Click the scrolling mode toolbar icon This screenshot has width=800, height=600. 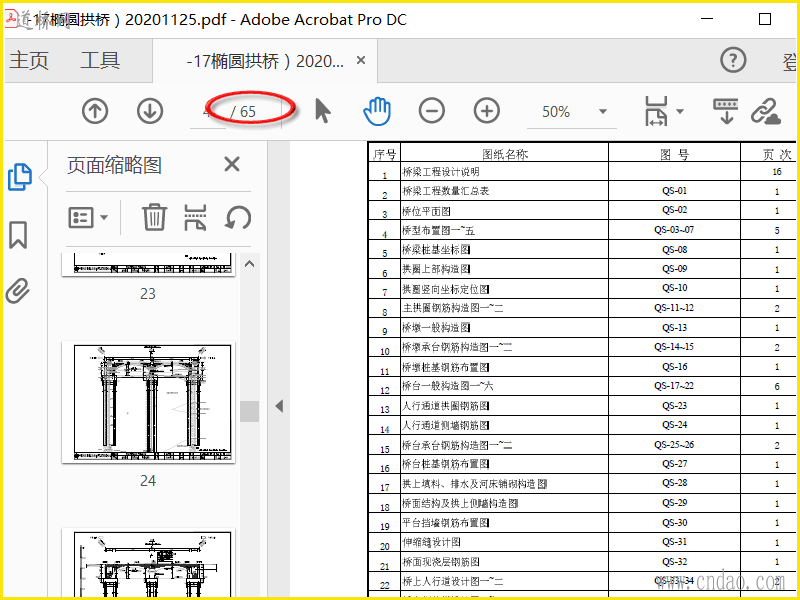pyautogui.click(x=726, y=111)
